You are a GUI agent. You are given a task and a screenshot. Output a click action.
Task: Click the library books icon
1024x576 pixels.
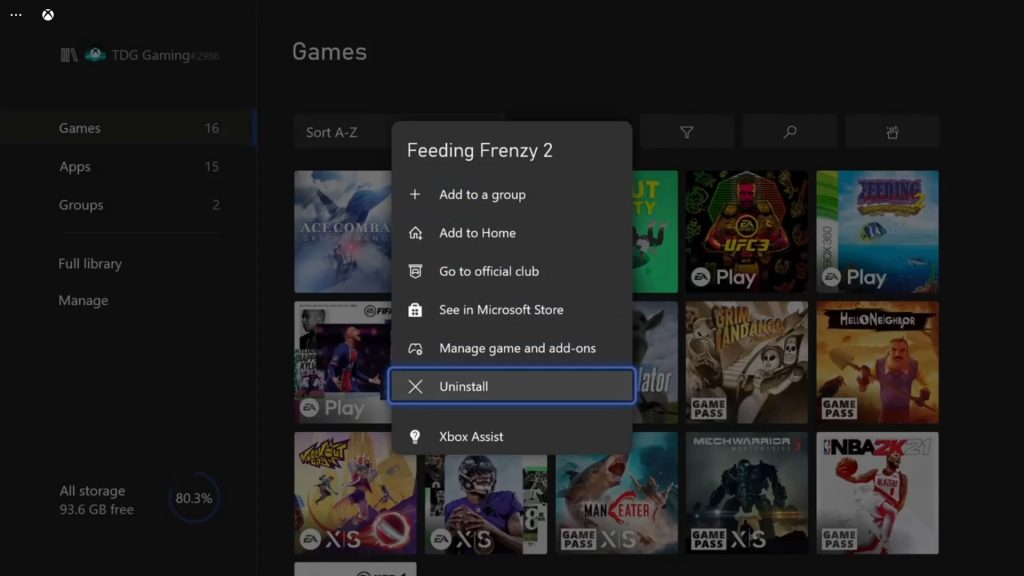69,55
